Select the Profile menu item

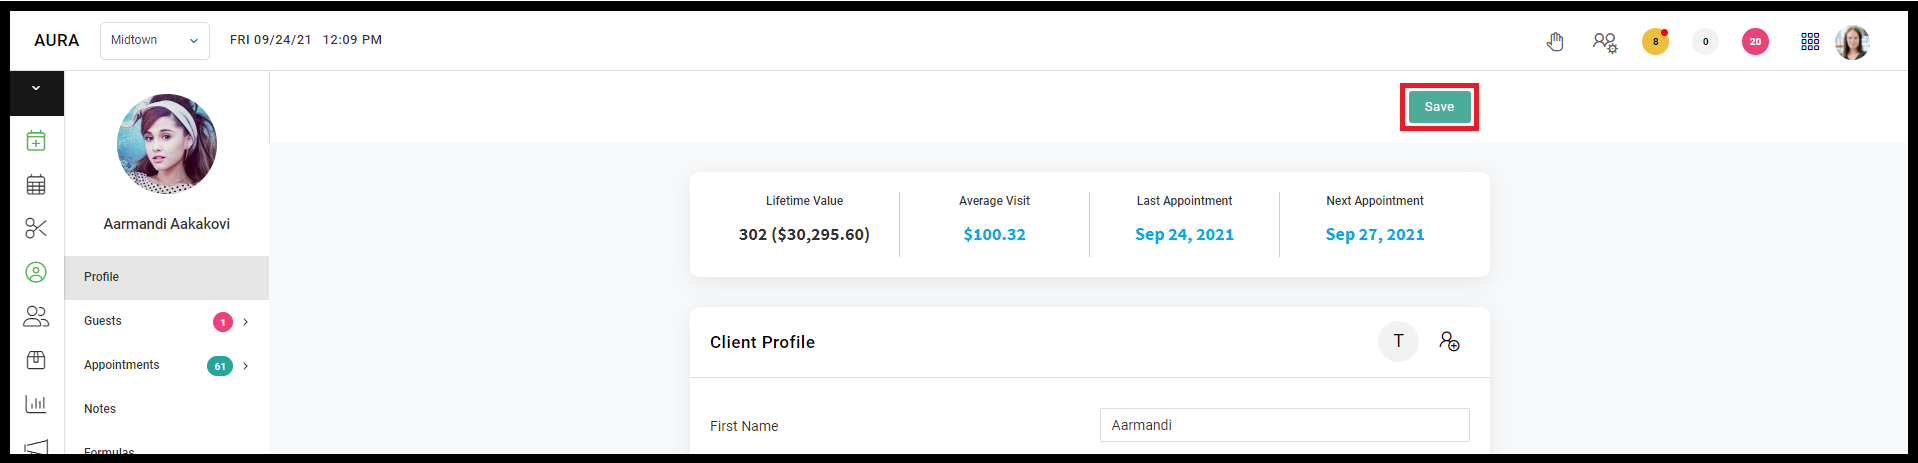167,278
